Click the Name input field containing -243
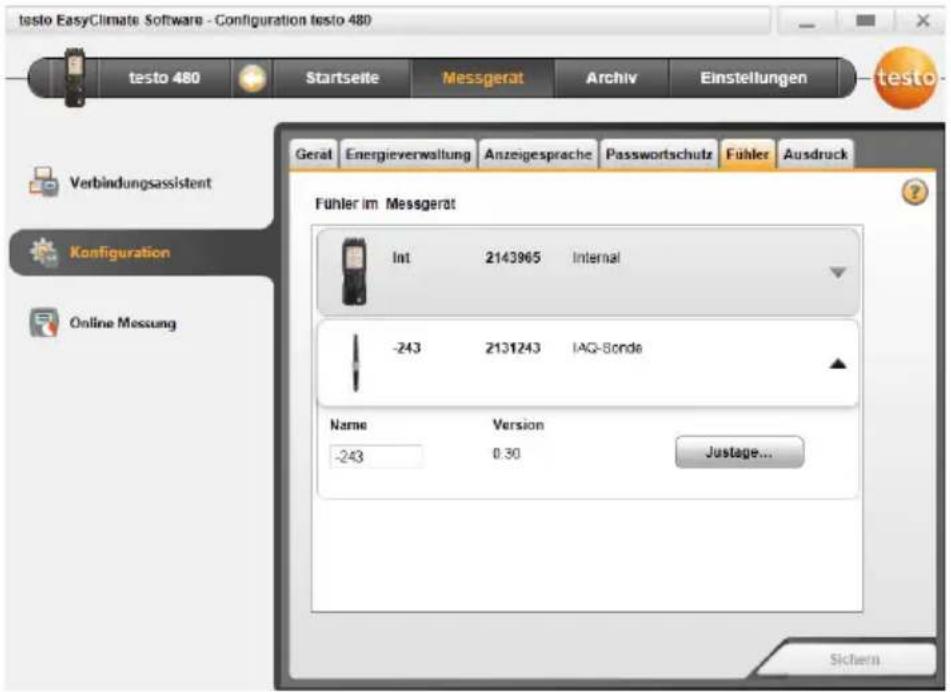The width and height of the screenshot is (951, 692). point(376,456)
